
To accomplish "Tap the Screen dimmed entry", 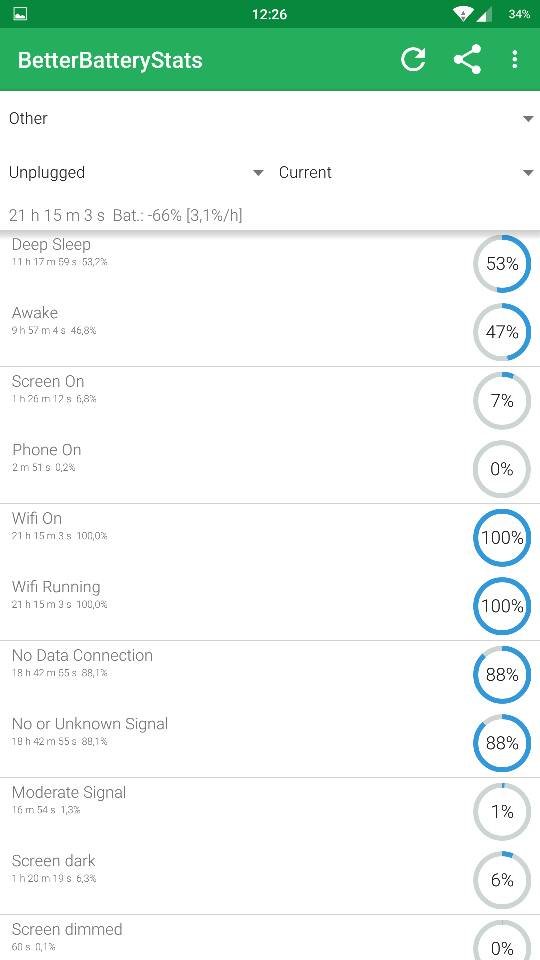I will [x=270, y=938].
